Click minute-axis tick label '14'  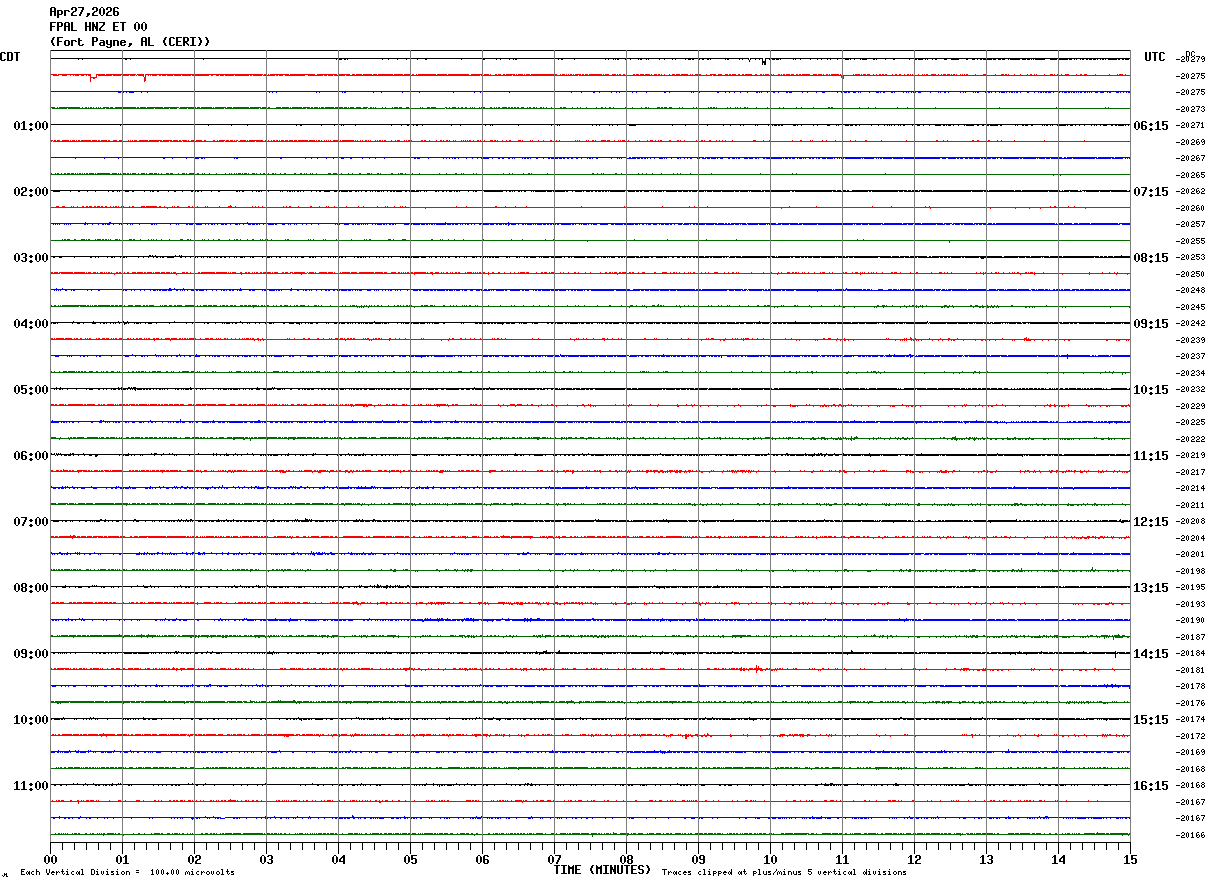pyautogui.click(x=1058, y=859)
